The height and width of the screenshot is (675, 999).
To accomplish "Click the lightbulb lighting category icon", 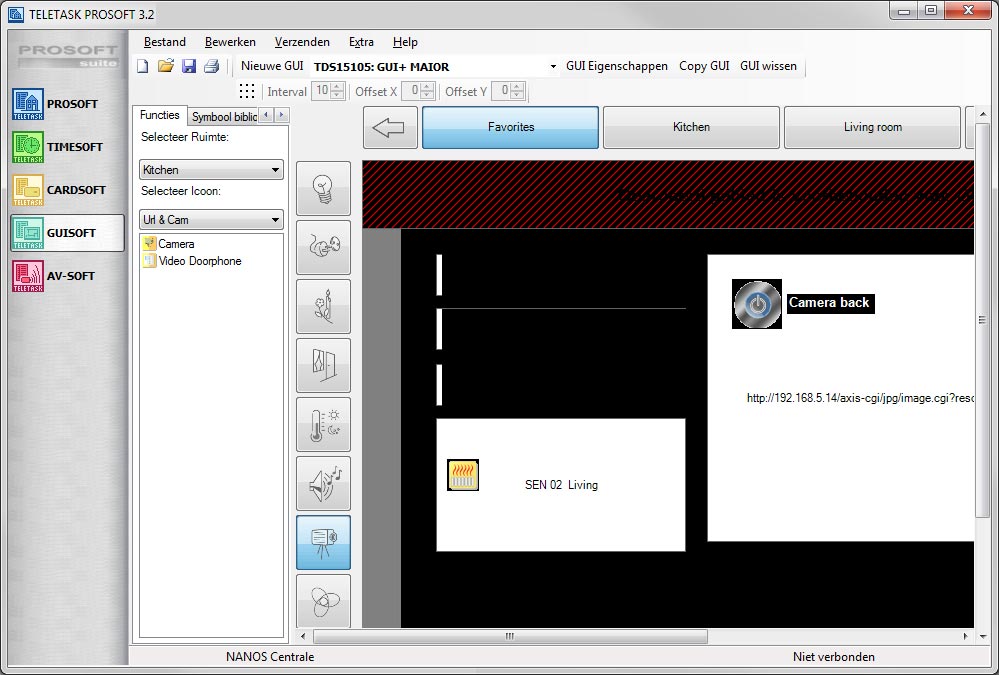I will click(x=323, y=189).
